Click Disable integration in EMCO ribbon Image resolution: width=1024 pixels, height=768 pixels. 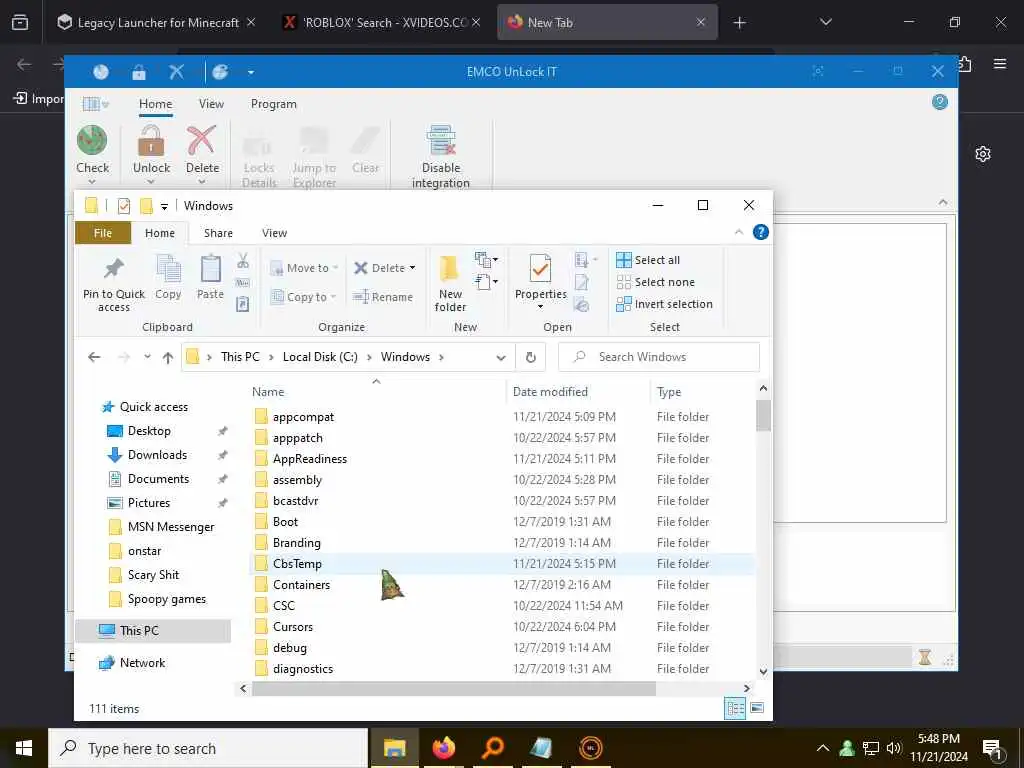[x=441, y=156]
